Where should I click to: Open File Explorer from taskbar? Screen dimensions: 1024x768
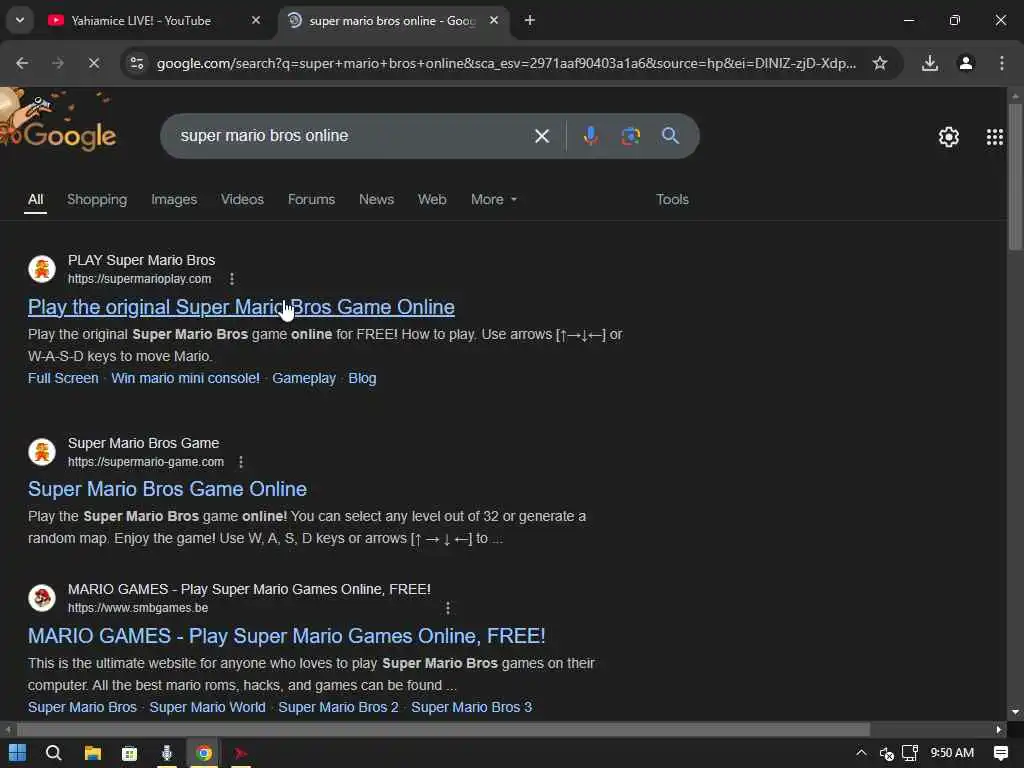(93, 753)
